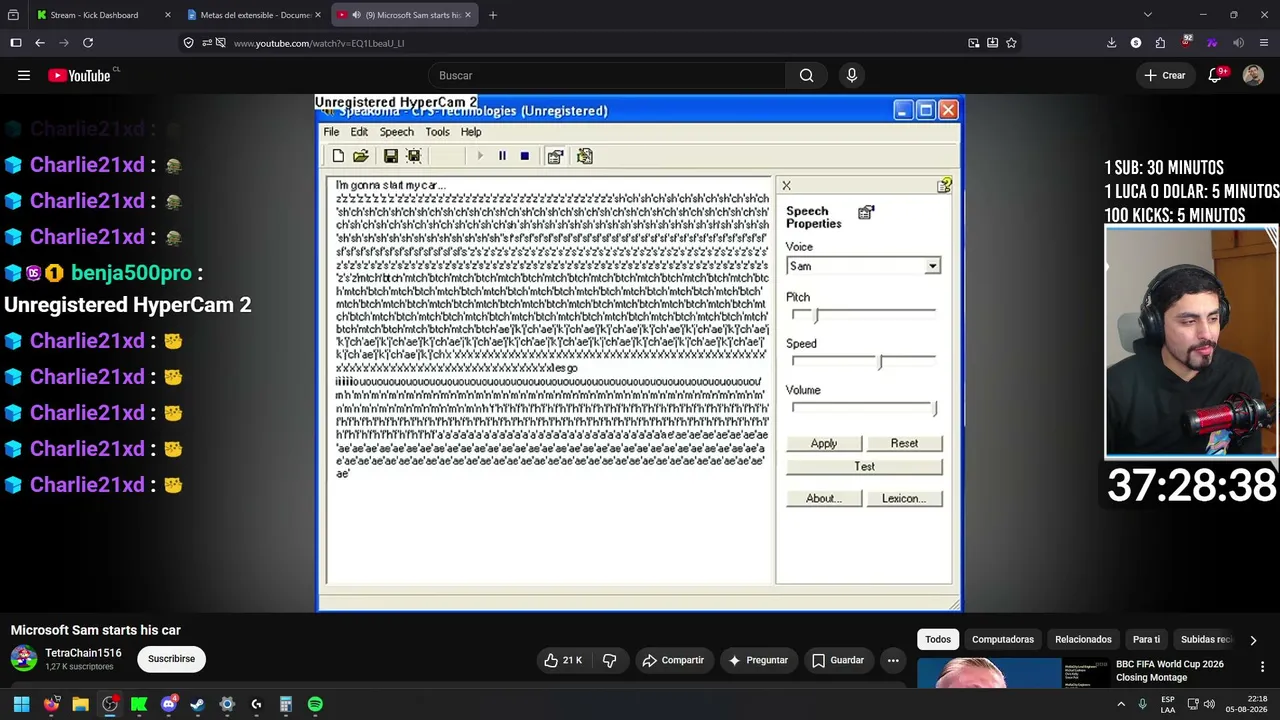
Task: Open TetraChain1516 channel avatar
Action: coord(24,659)
